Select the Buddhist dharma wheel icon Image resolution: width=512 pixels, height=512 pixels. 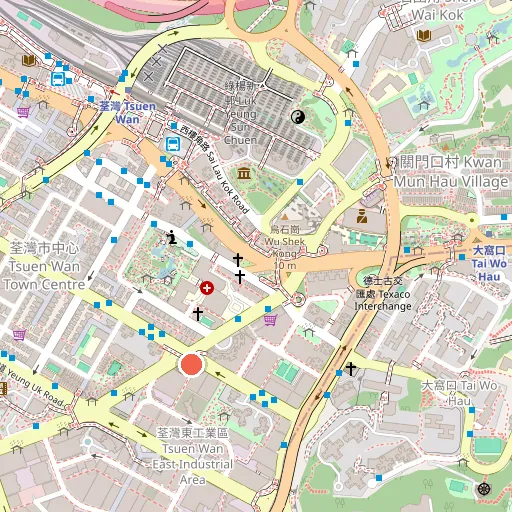click(x=484, y=489)
